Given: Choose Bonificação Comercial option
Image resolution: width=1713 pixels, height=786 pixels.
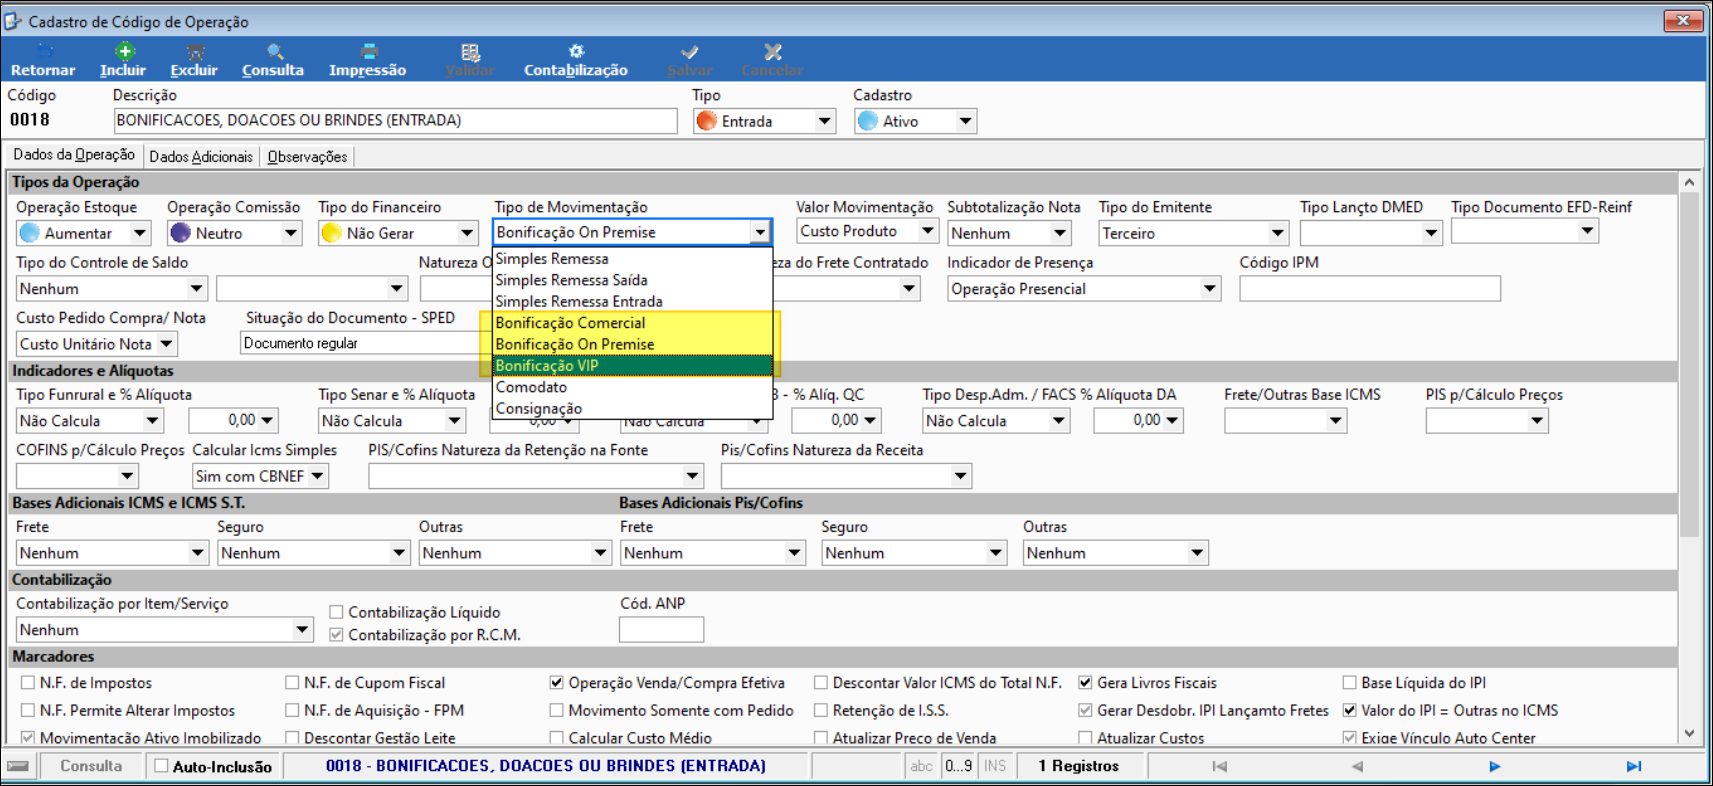Looking at the screenshot, I should pos(633,323).
